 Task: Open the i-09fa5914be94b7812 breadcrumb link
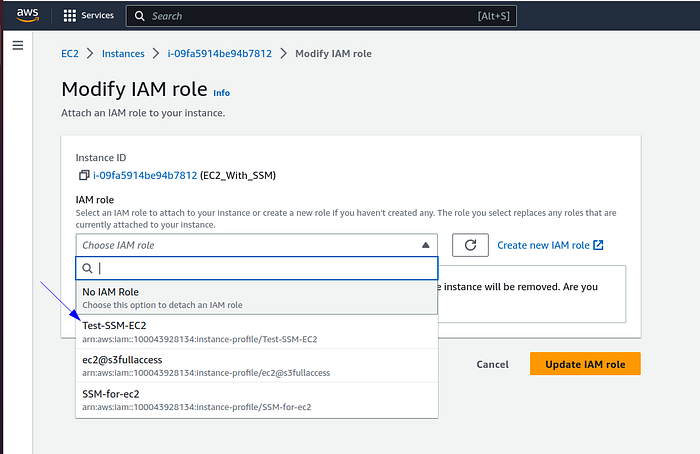tap(220, 54)
